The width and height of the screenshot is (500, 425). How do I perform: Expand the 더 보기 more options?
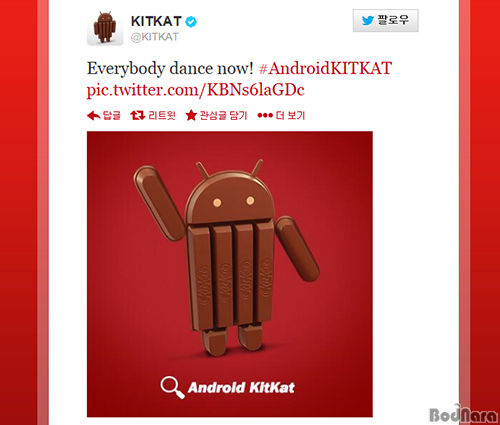coord(290,115)
